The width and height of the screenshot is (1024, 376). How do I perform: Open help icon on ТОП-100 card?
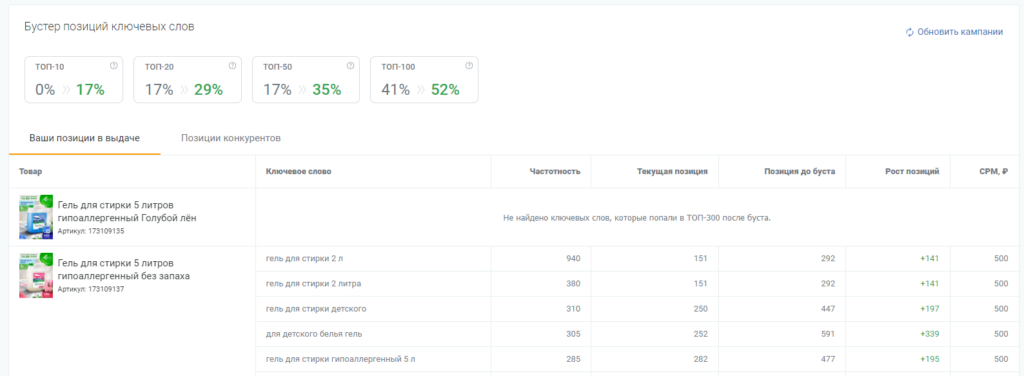tap(468, 65)
